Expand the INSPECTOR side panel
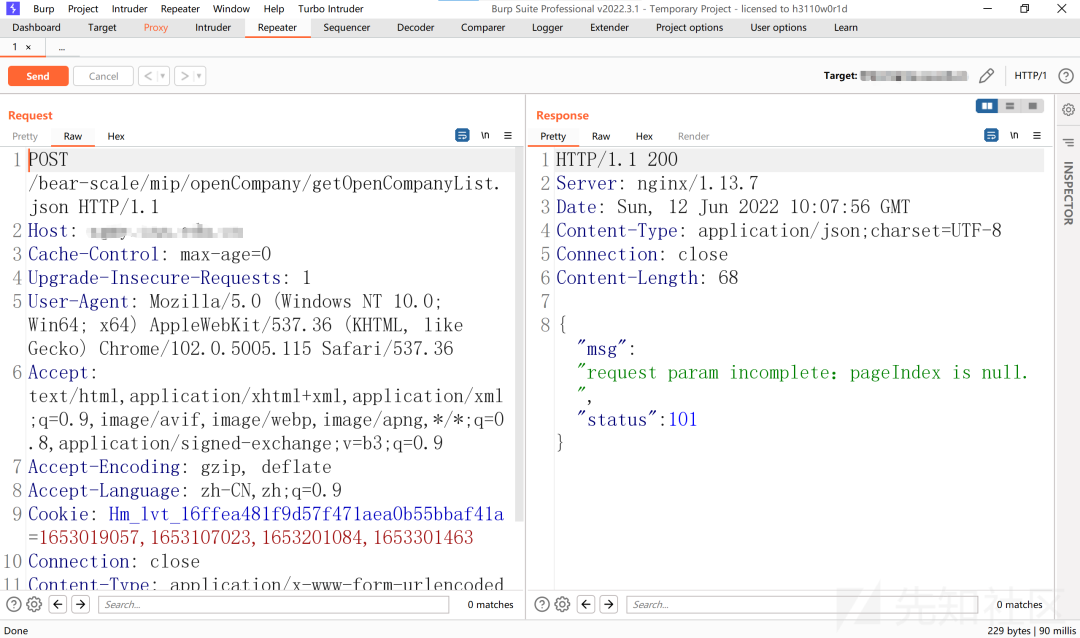Image resolution: width=1080 pixels, height=638 pixels. click(x=1068, y=193)
